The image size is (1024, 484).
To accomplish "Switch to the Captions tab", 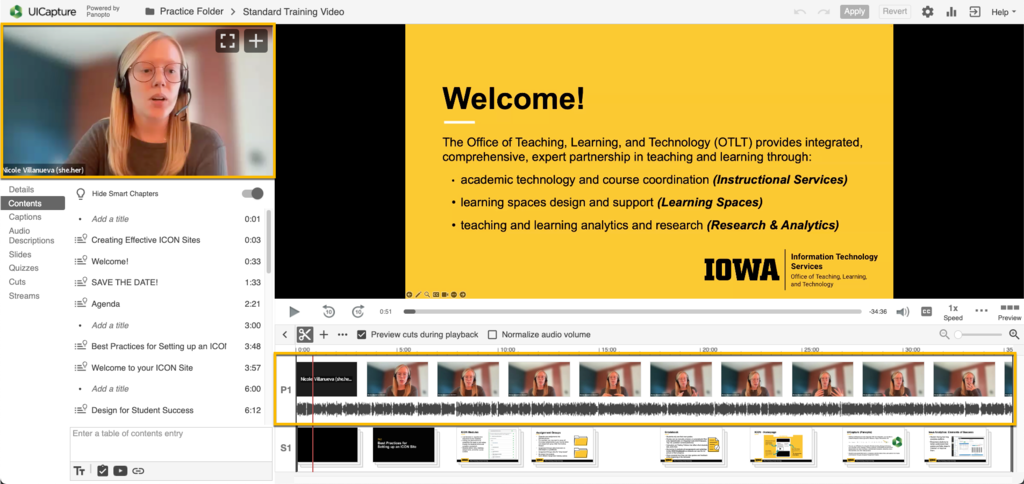I will point(25,217).
